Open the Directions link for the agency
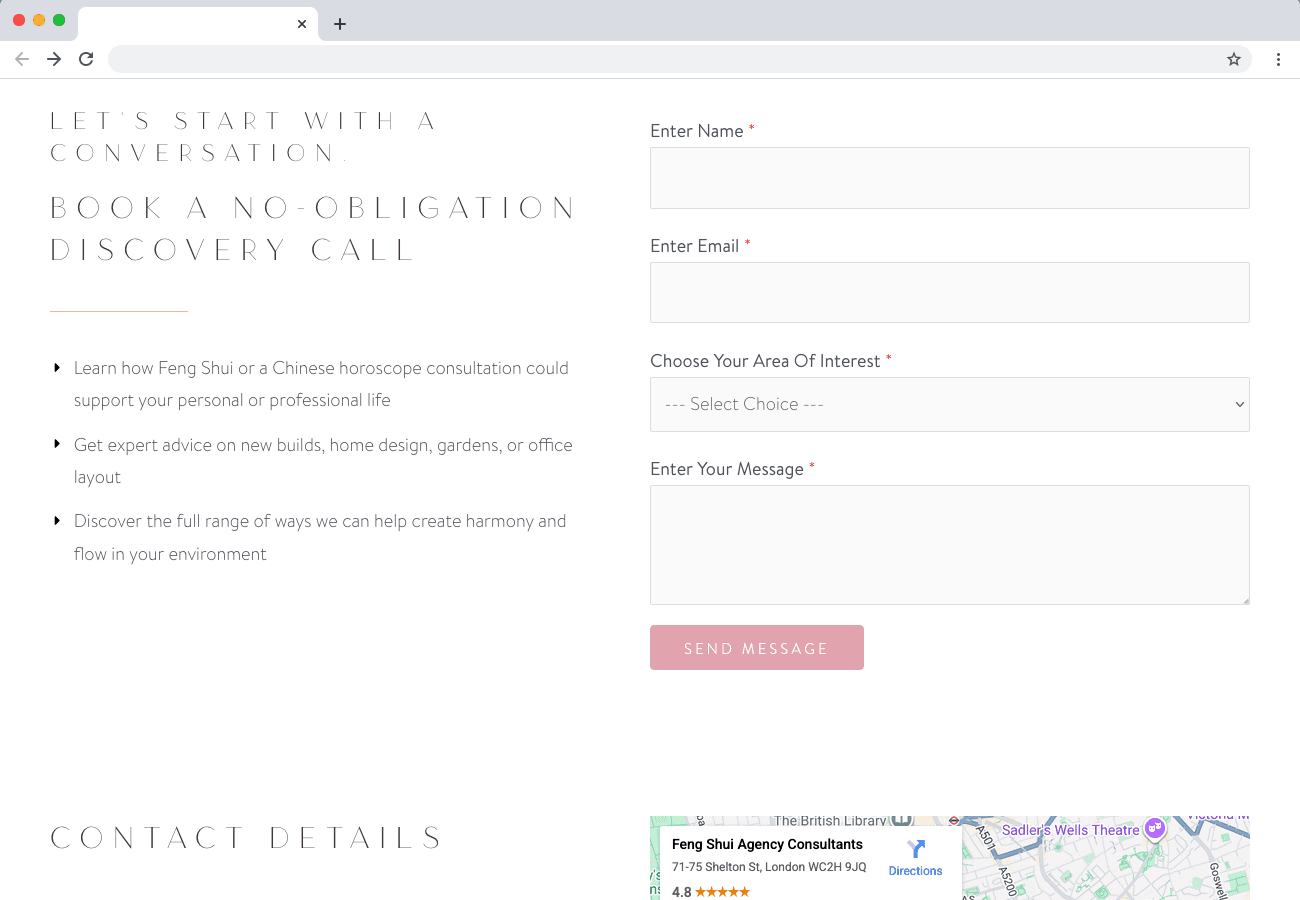The width and height of the screenshot is (1300, 900). (x=915, y=870)
